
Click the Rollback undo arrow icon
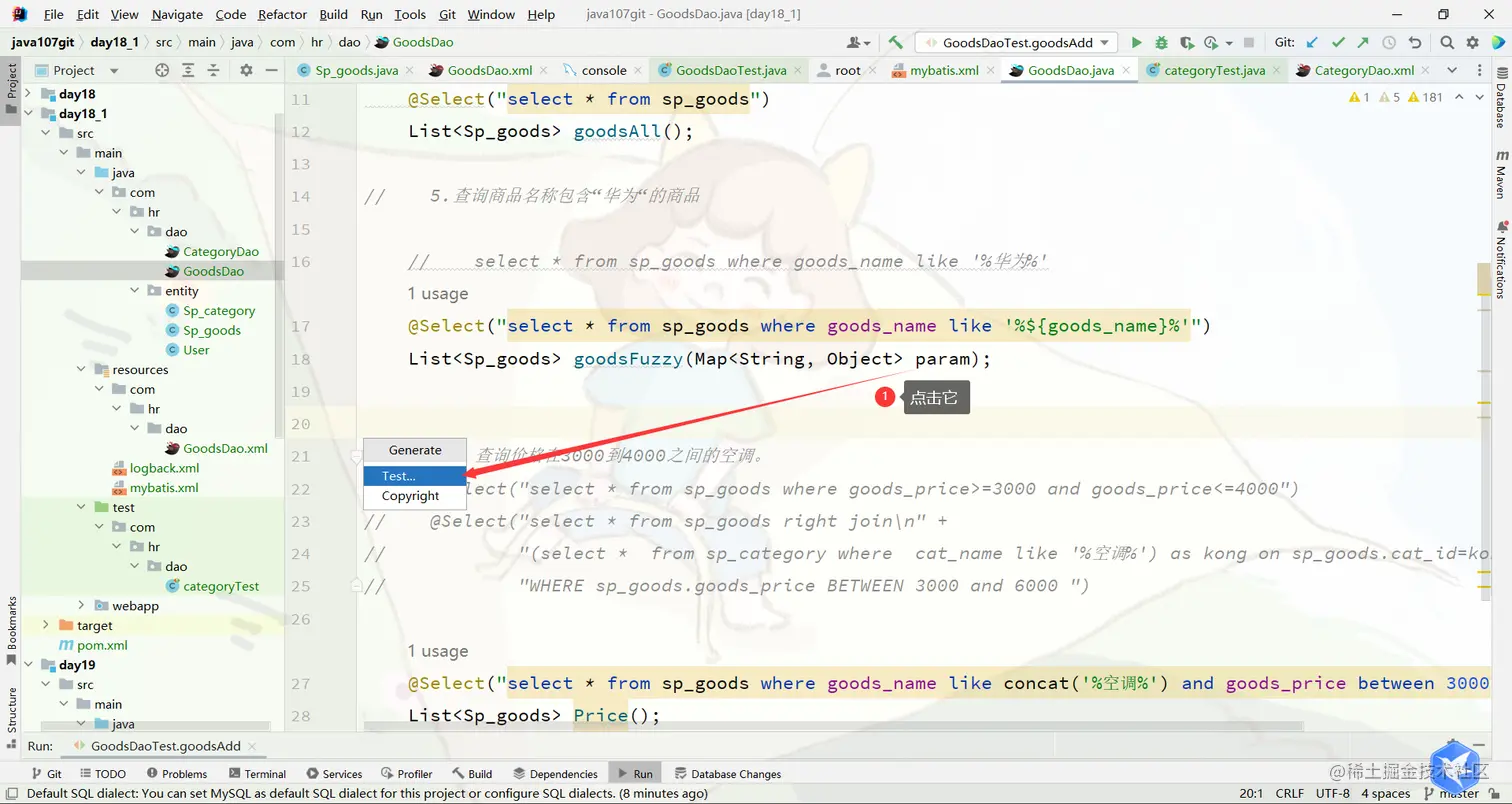click(1415, 43)
